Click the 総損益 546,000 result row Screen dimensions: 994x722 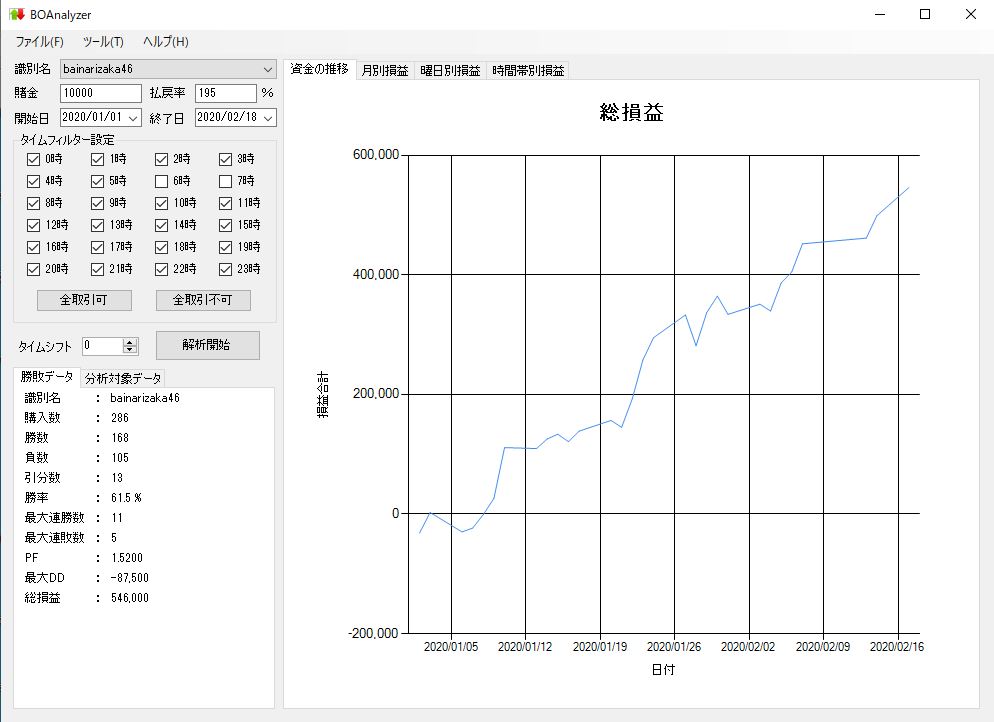click(x=86, y=598)
